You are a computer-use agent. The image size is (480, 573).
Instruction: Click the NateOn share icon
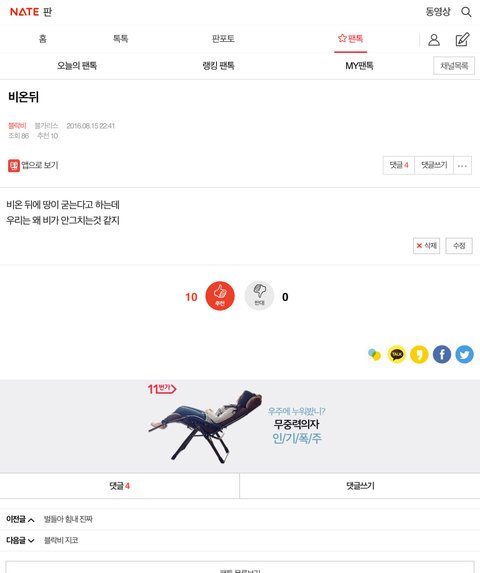point(374,354)
